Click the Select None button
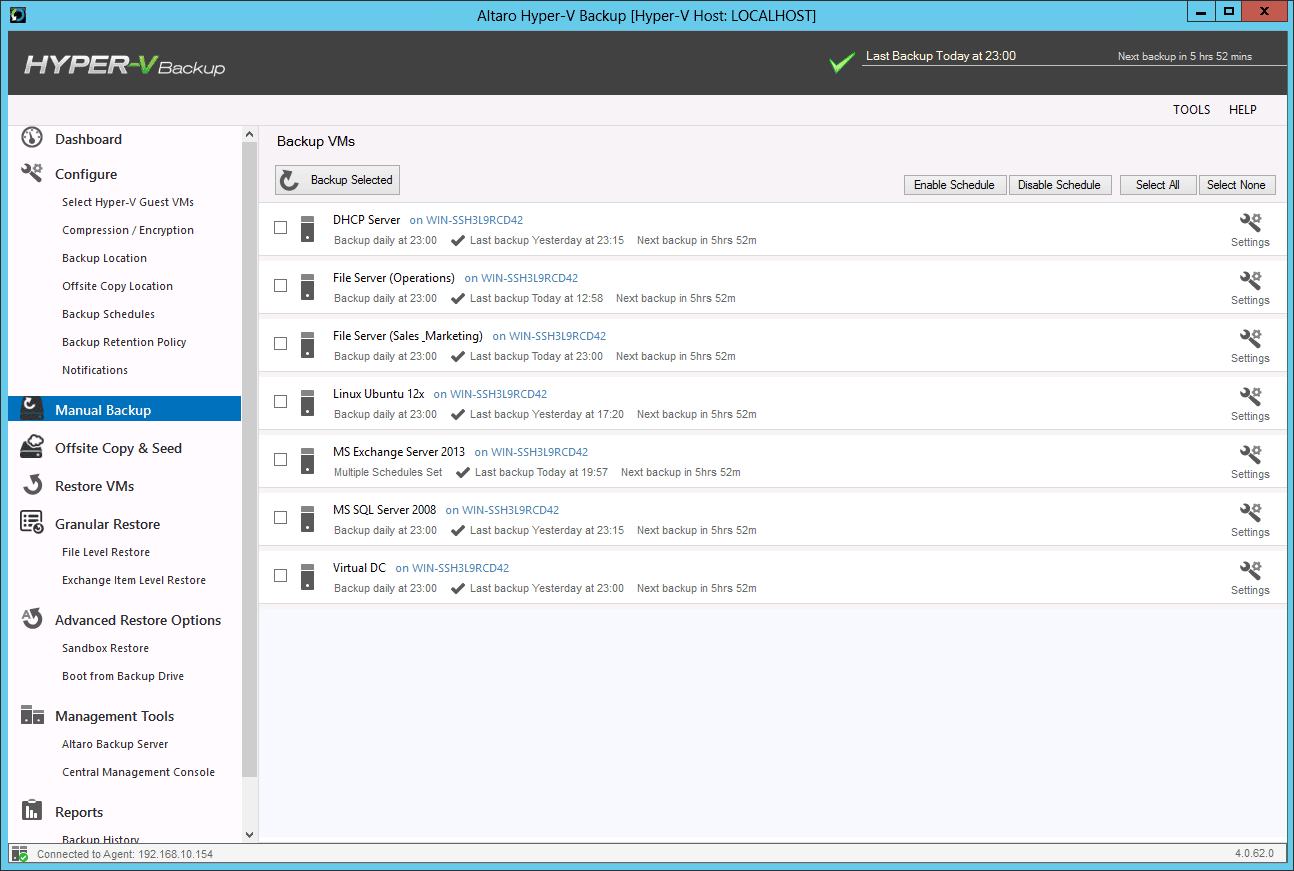The image size is (1294, 871). (x=1236, y=185)
